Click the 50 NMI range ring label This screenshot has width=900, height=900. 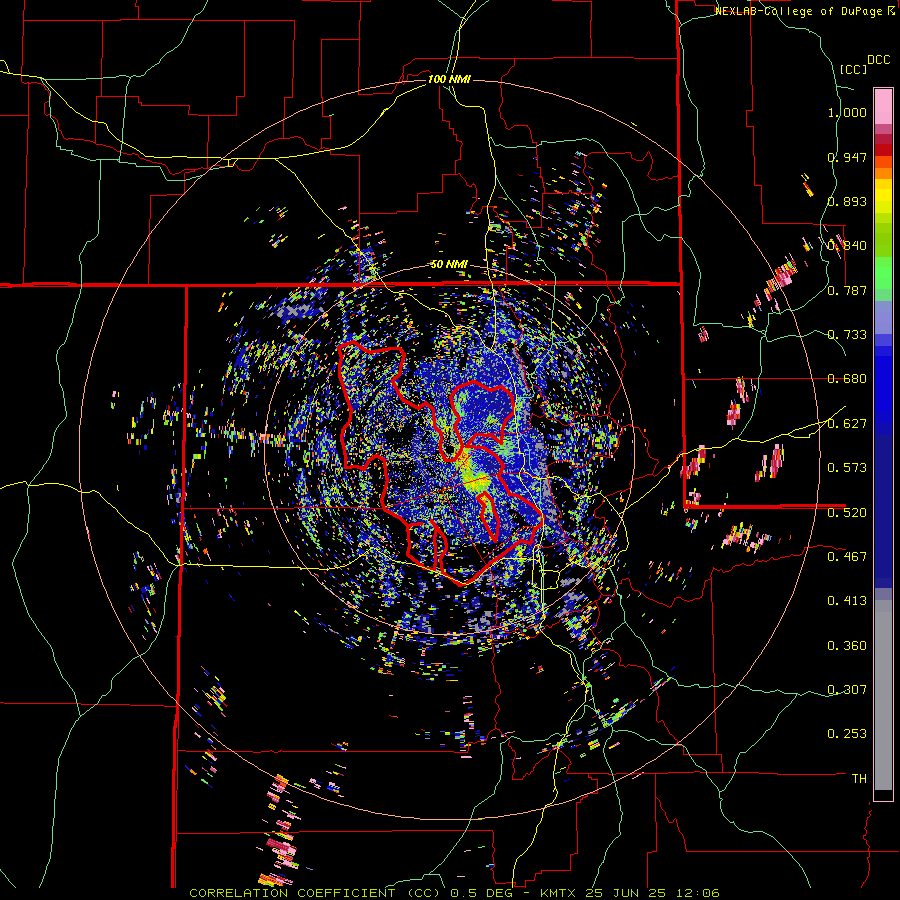pyautogui.click(x=449, y=265)
